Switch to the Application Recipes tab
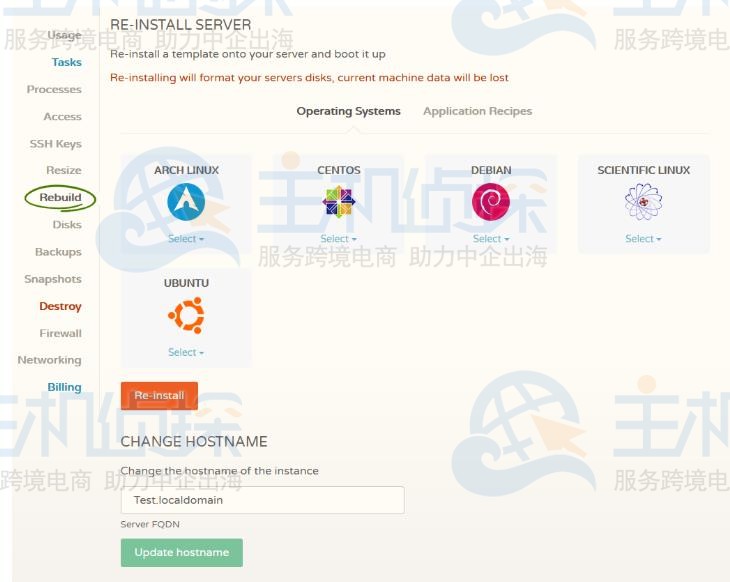The height and width of the screenshot is (582, 730). [x=478, y=111]
